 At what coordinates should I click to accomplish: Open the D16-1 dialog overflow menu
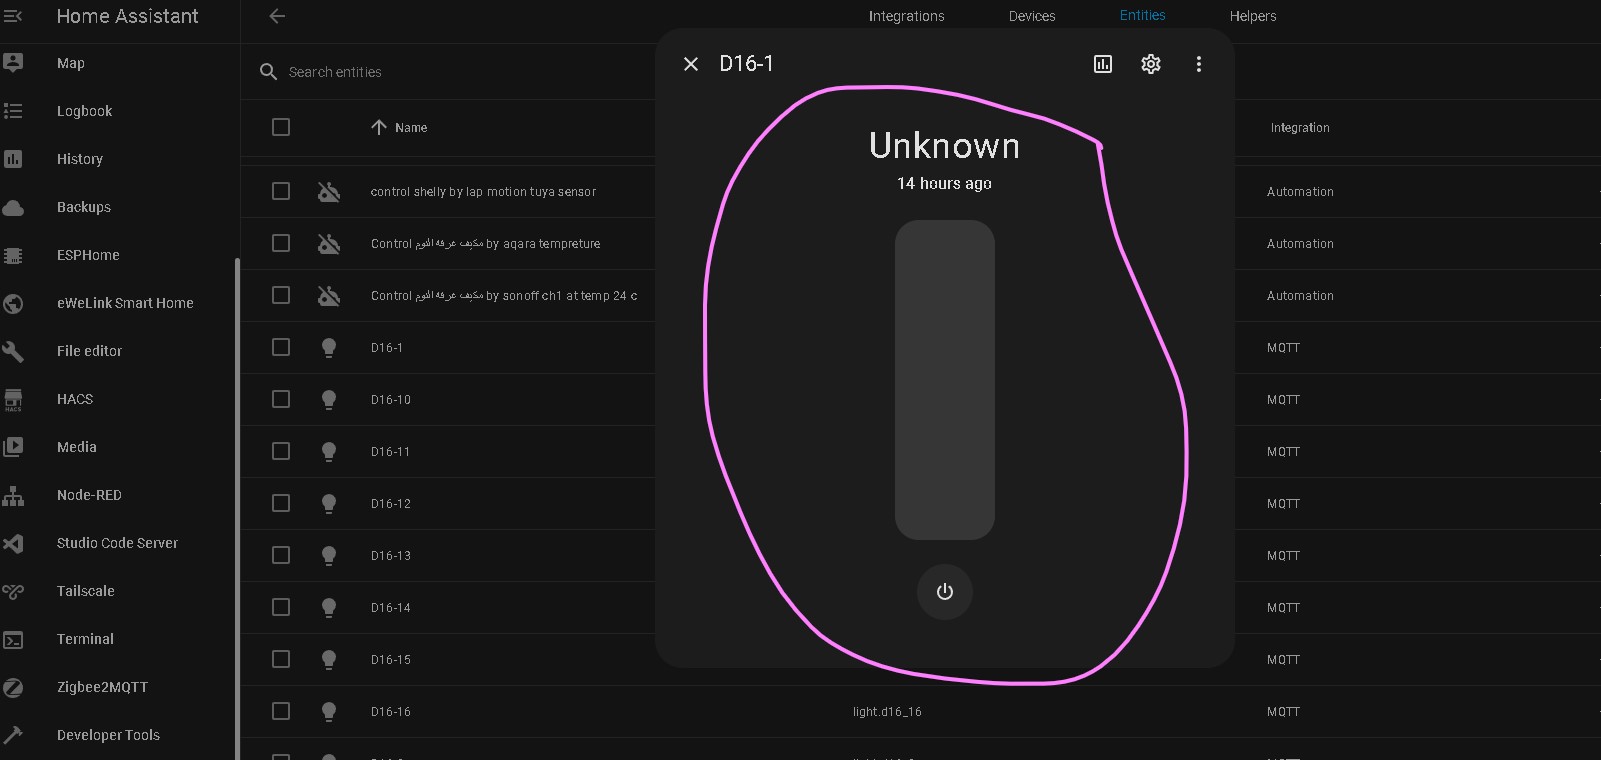[1198, 64]
